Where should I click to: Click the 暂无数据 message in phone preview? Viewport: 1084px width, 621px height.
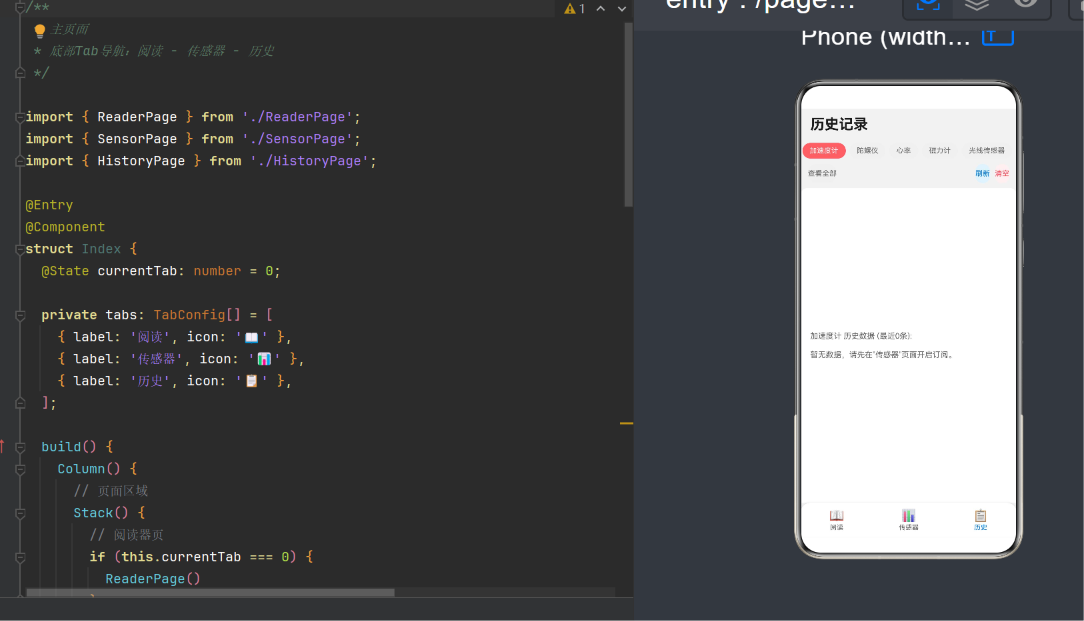(883, 355)
